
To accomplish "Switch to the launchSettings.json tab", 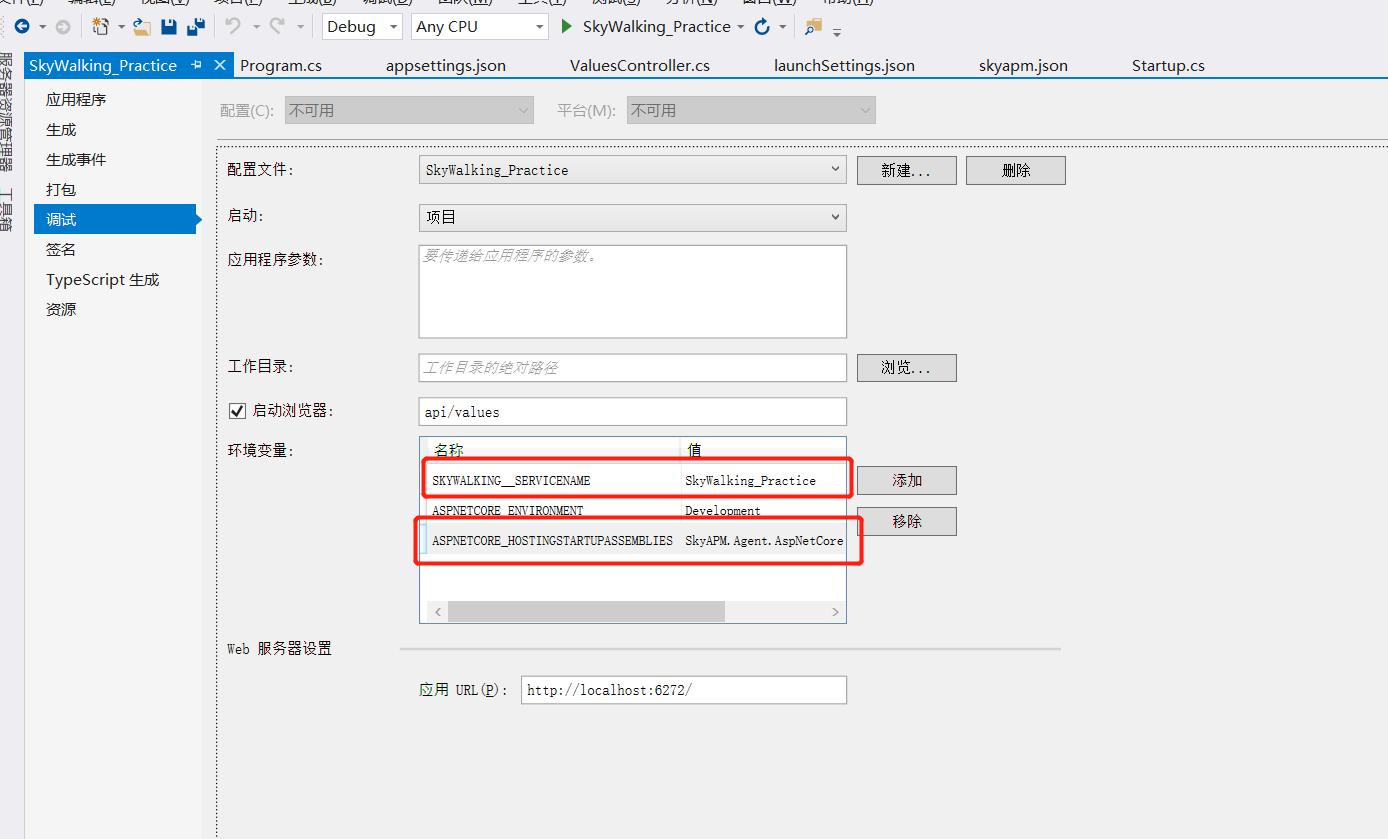I will click(x=844, y=66).
